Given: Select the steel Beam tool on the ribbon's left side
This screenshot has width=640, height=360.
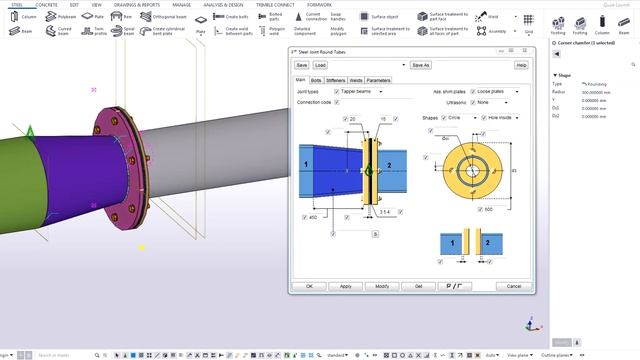Looking at the screenshot, I should [21, 31].
